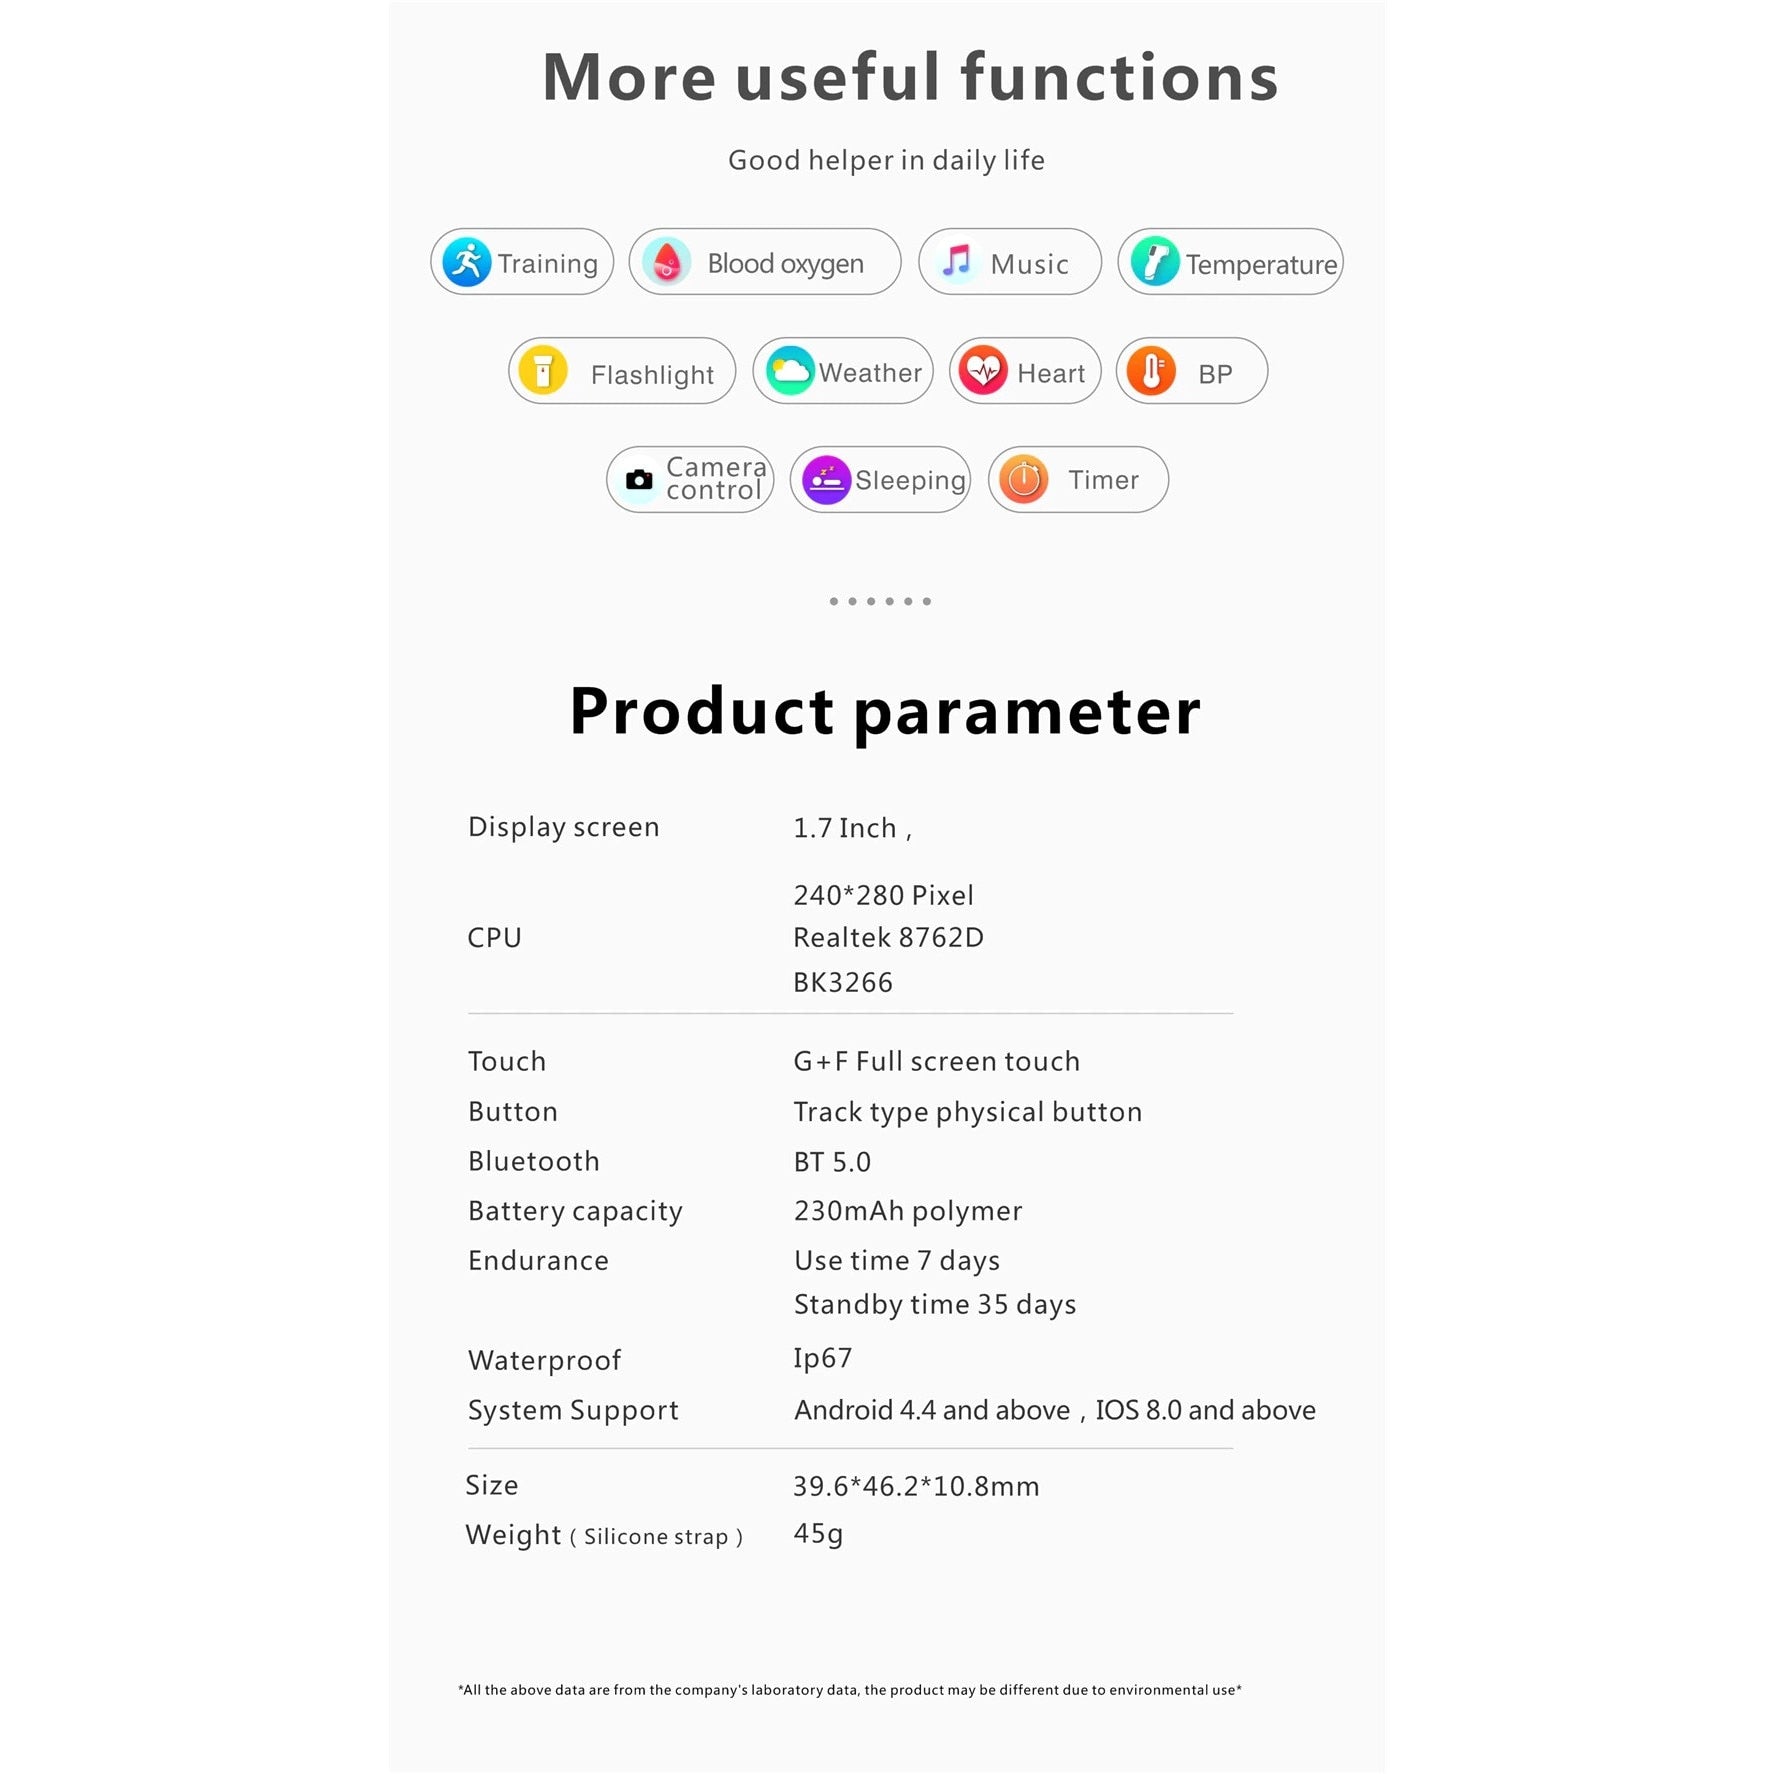Click the orange BP thermometer icon
Viewport: 1774px width, 1774px height.
pos(1151,371)
